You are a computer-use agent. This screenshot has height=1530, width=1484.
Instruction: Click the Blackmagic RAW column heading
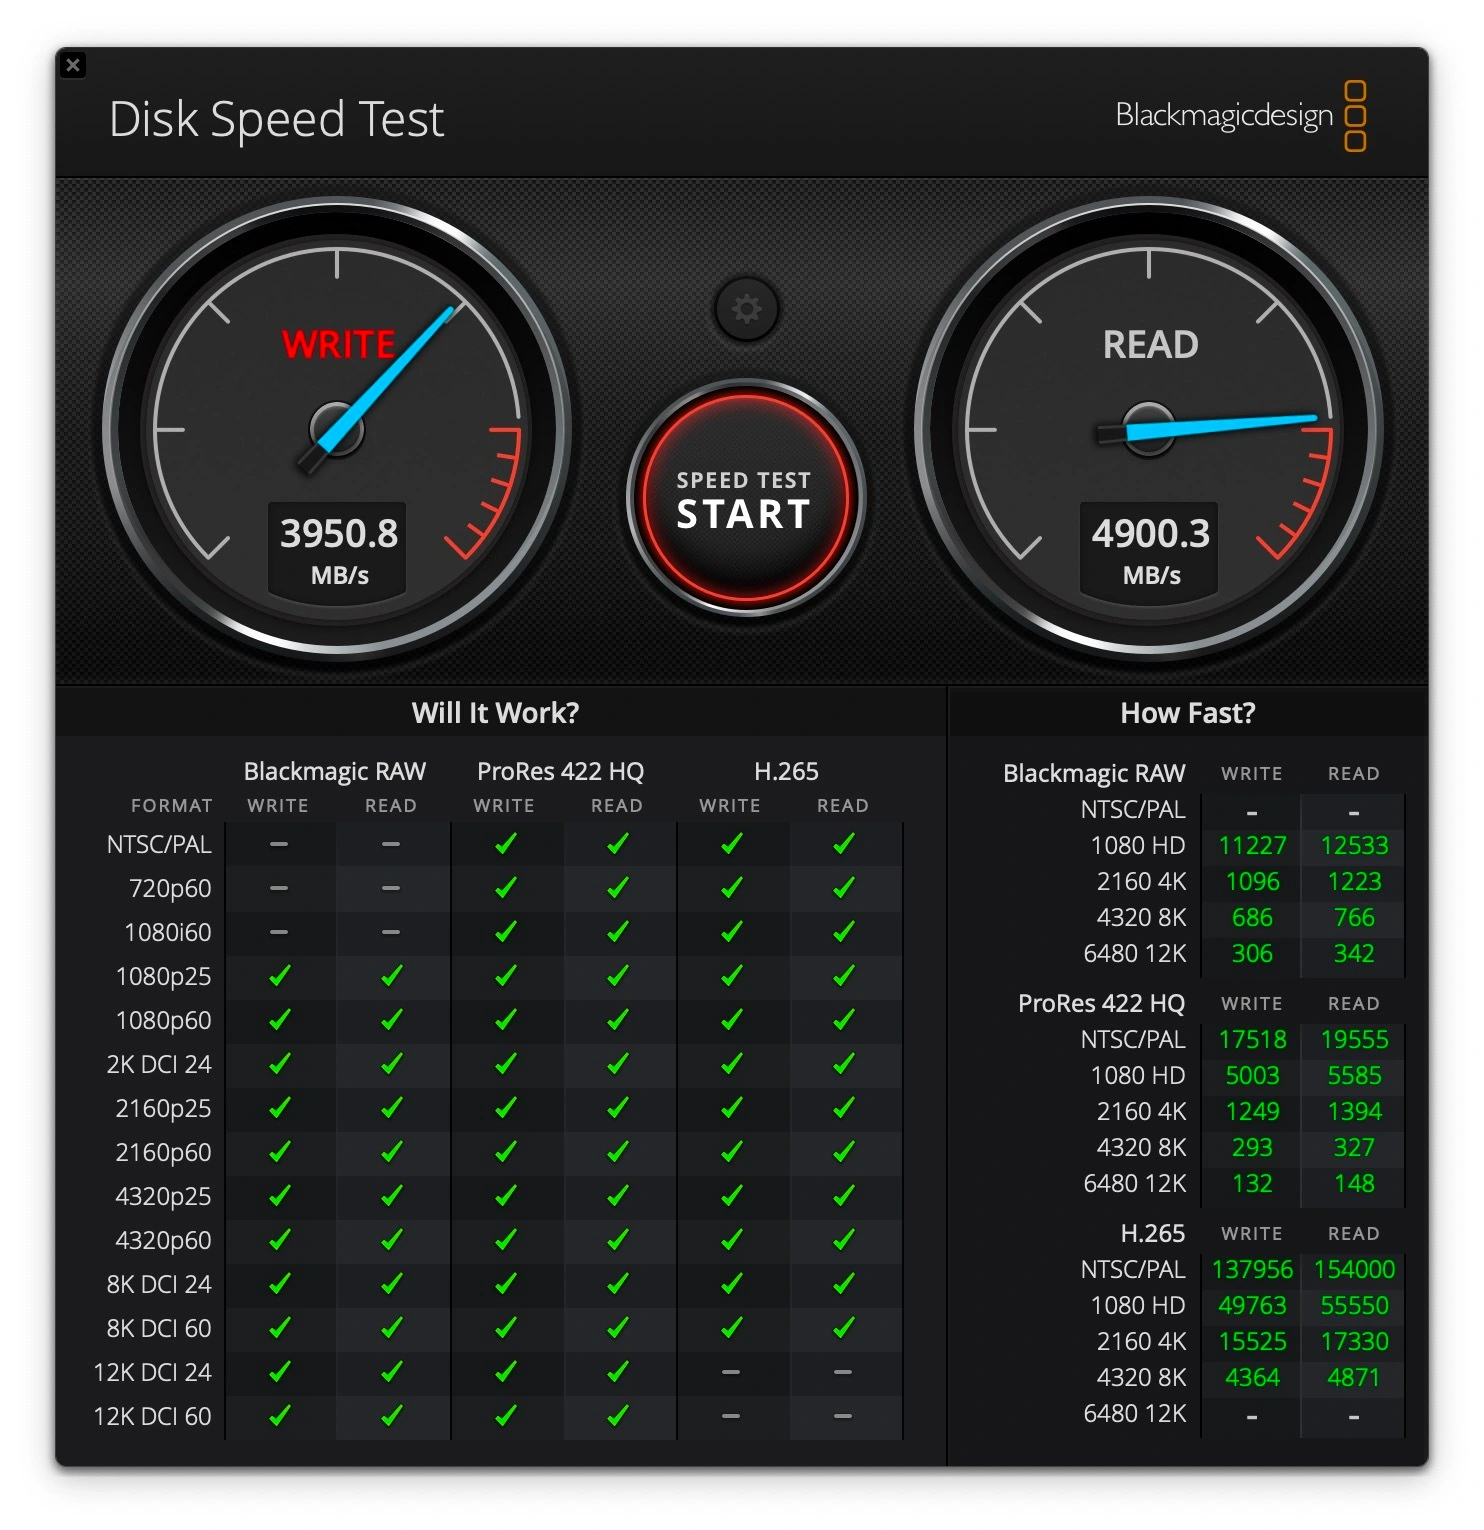tap(334, 771)
